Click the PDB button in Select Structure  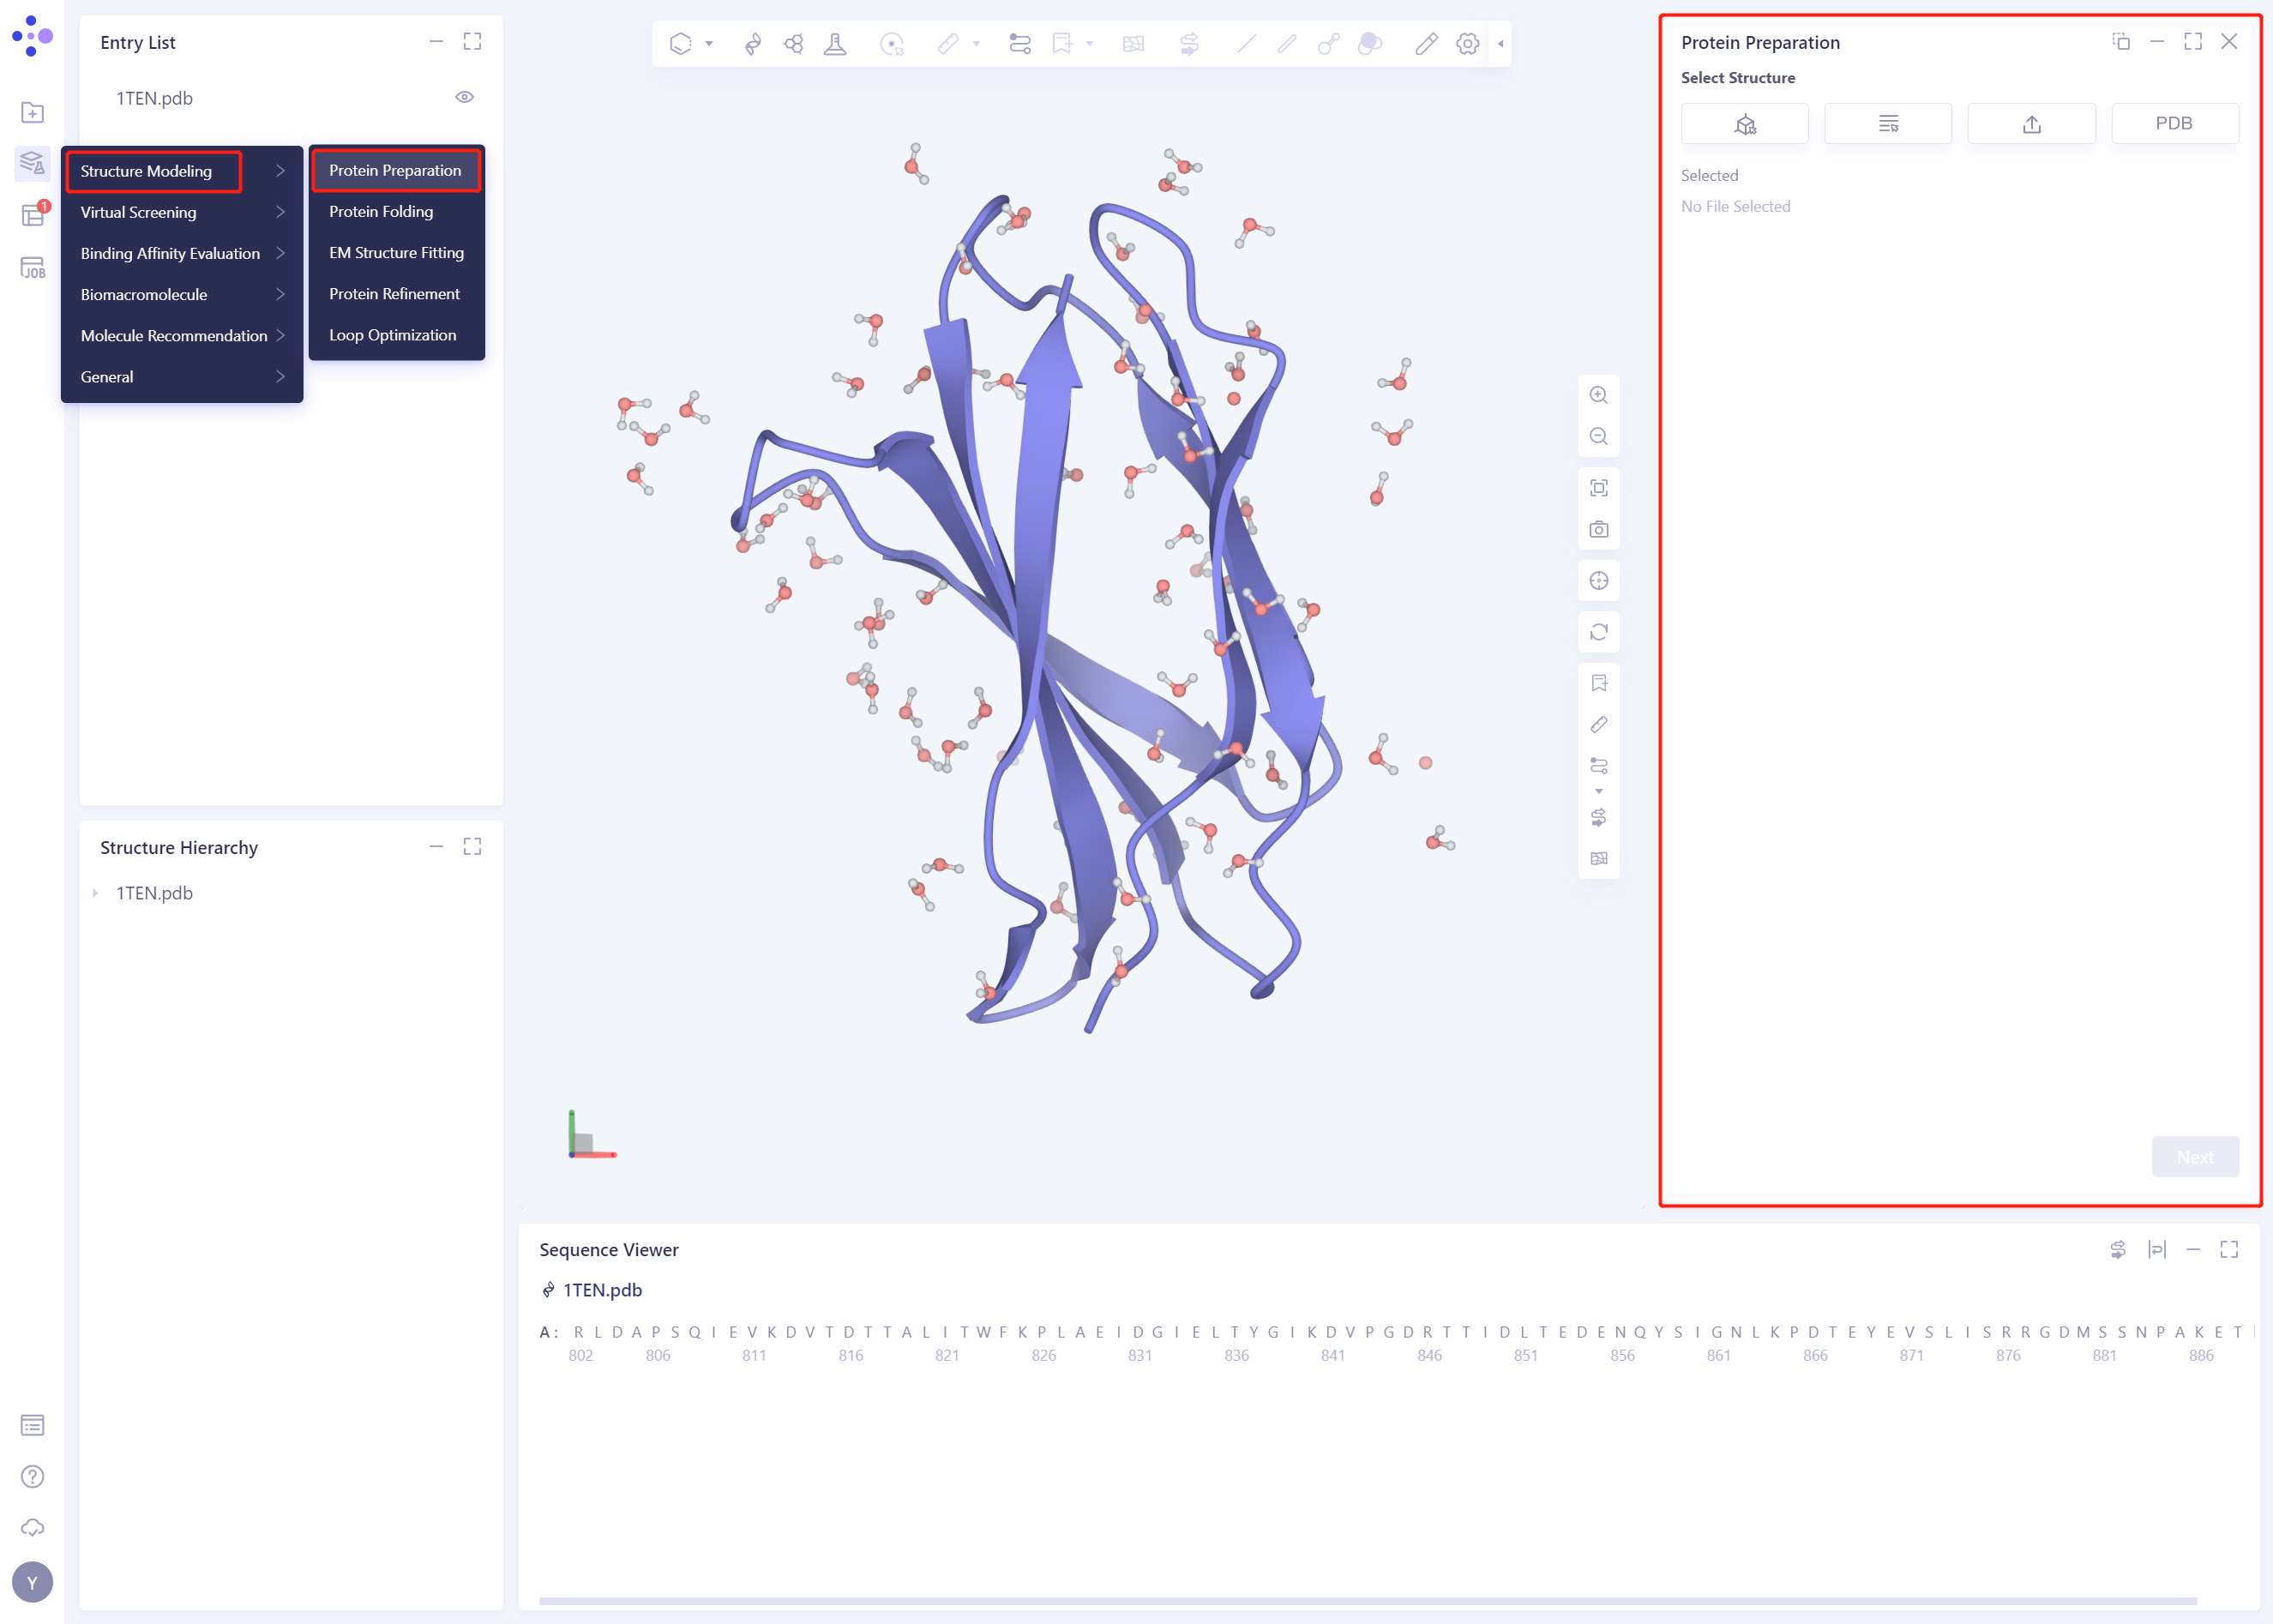coord(2173,124)
